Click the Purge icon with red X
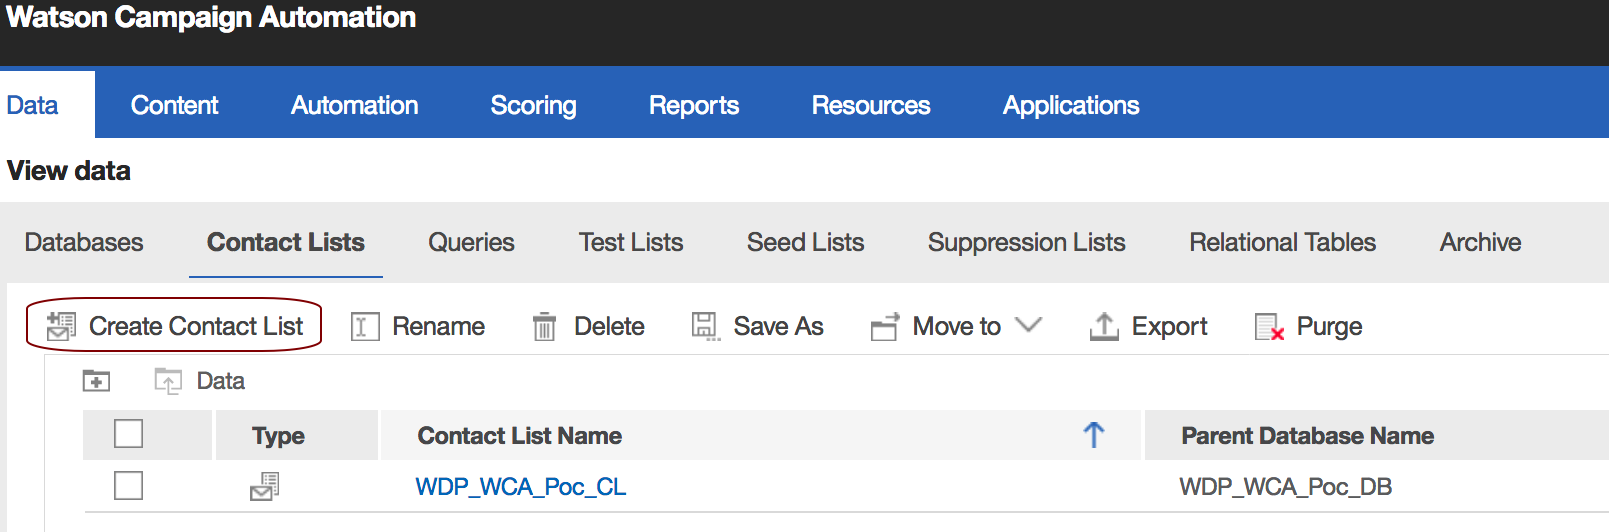Image resolution: width=1609 pixels, height=532 pixels. click(1270, 327)
